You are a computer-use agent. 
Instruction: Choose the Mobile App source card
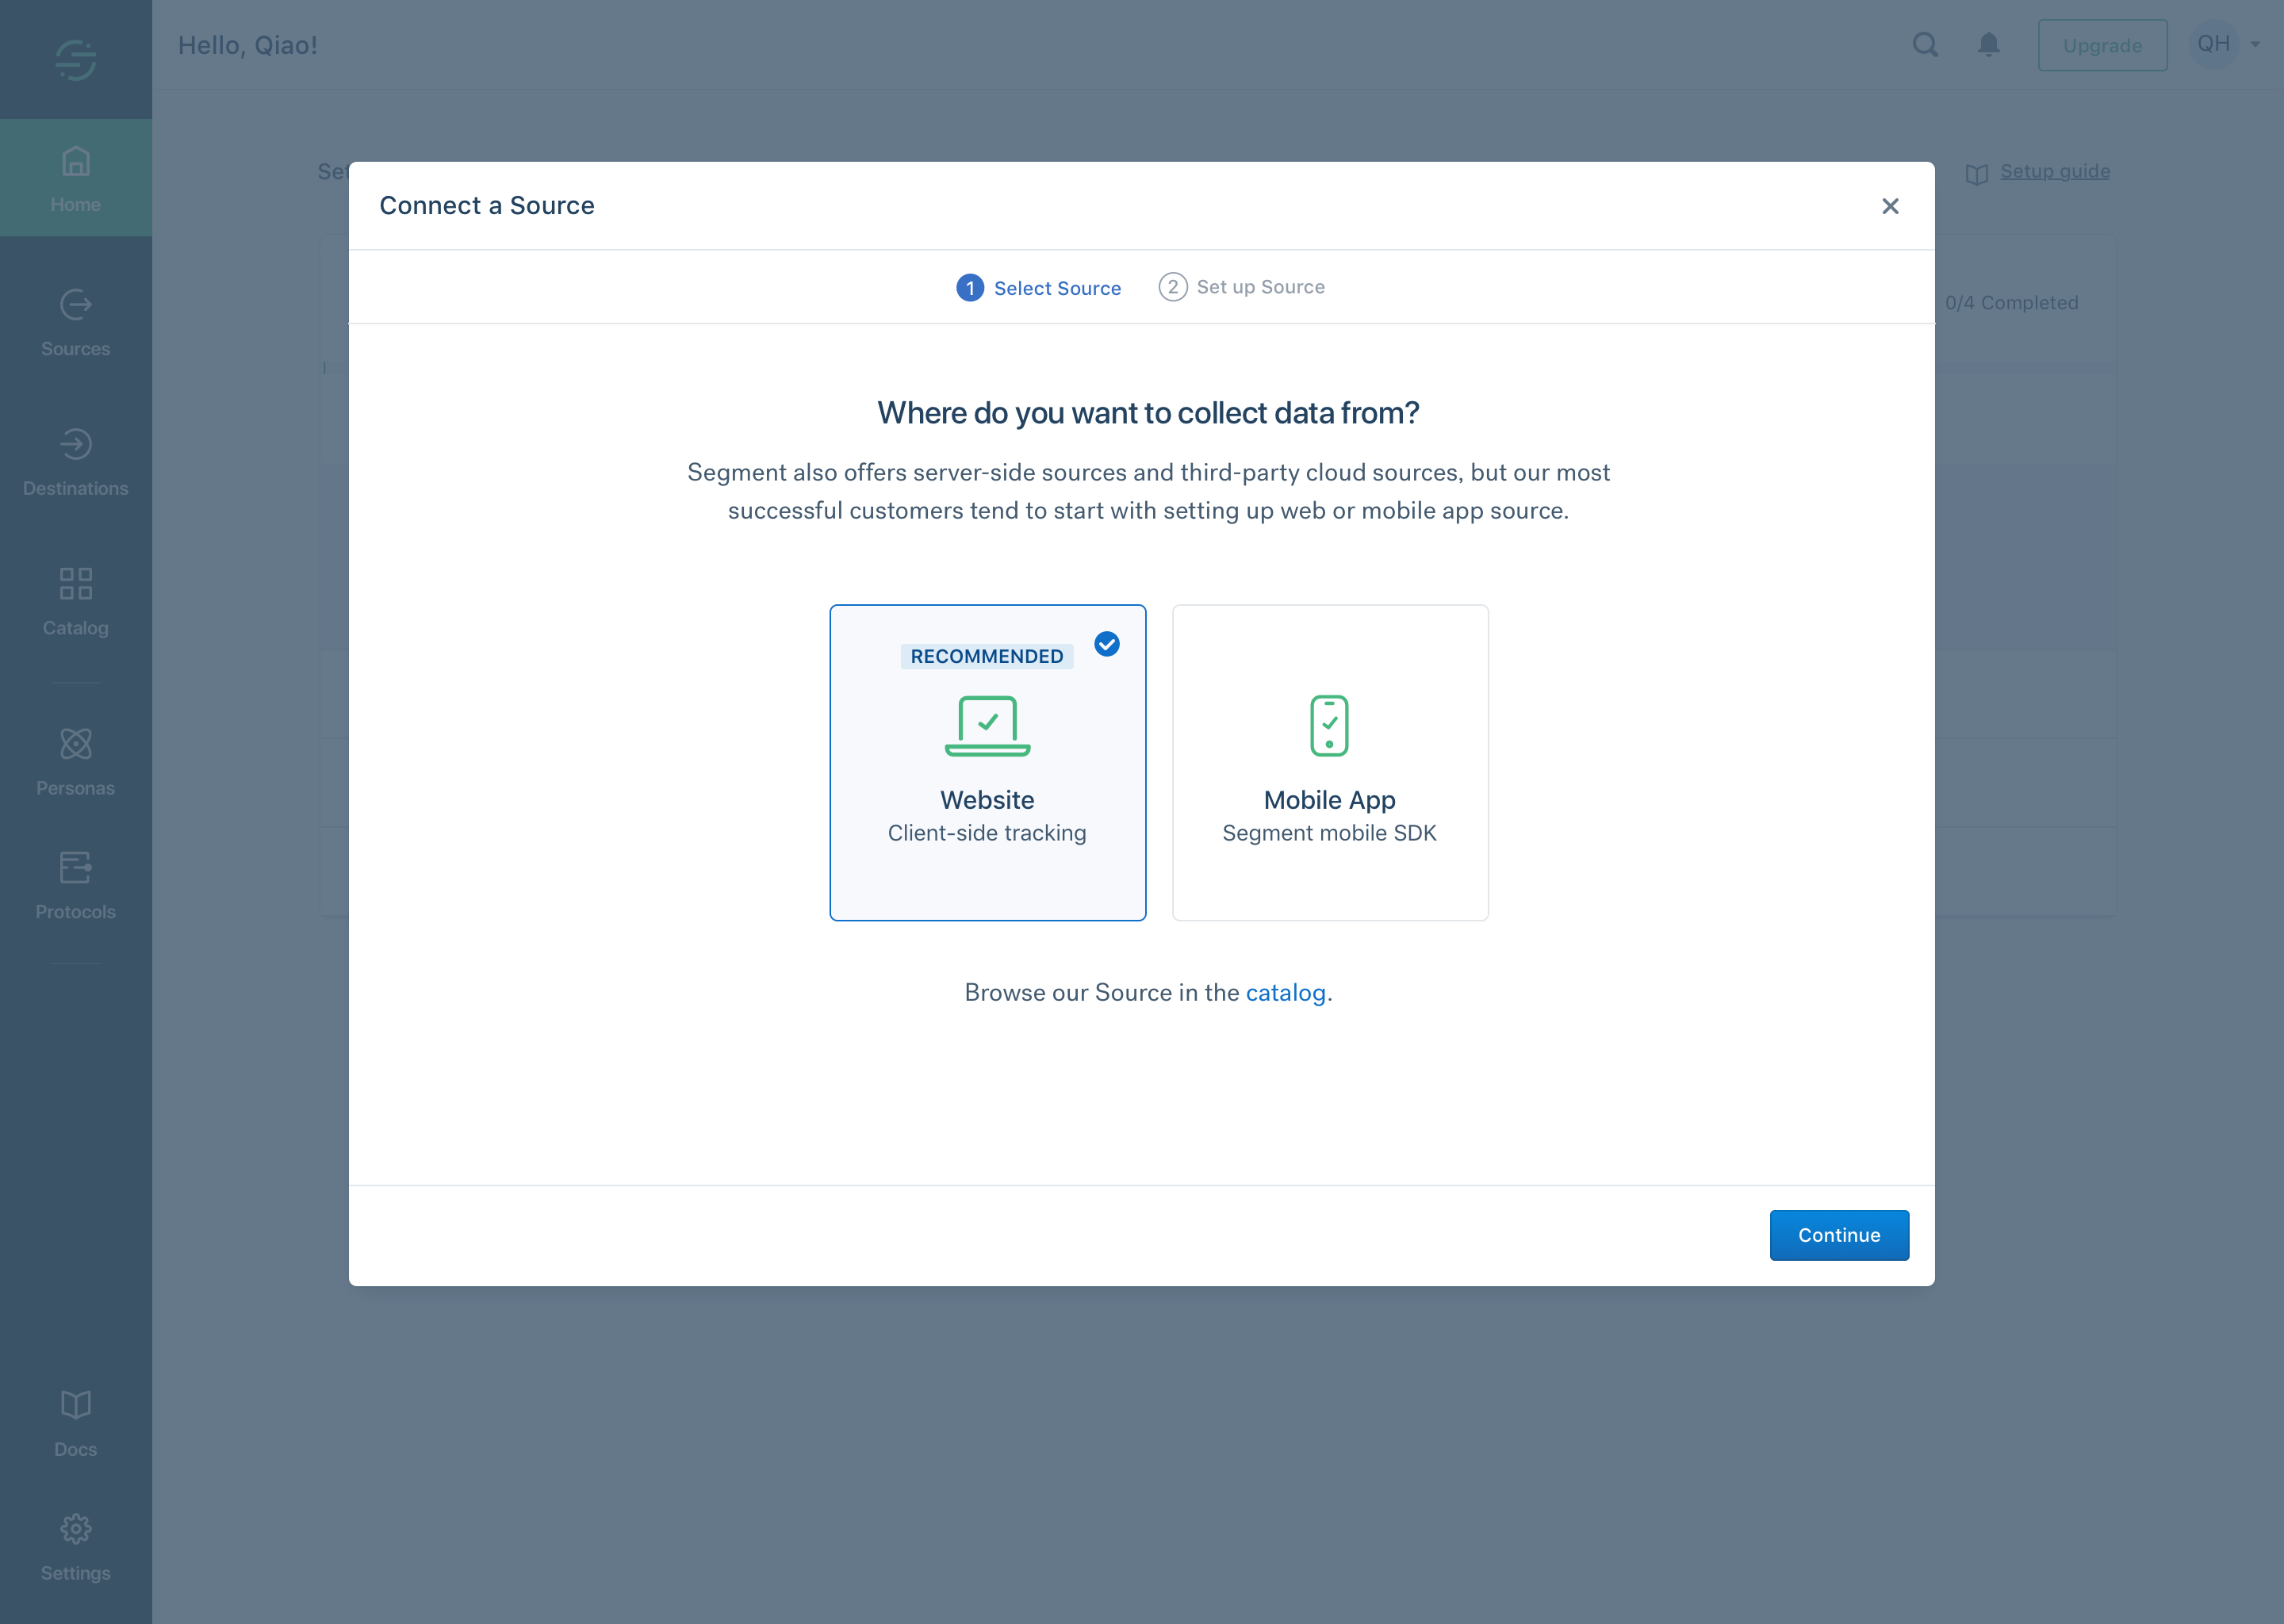(x=1330, y=763)
